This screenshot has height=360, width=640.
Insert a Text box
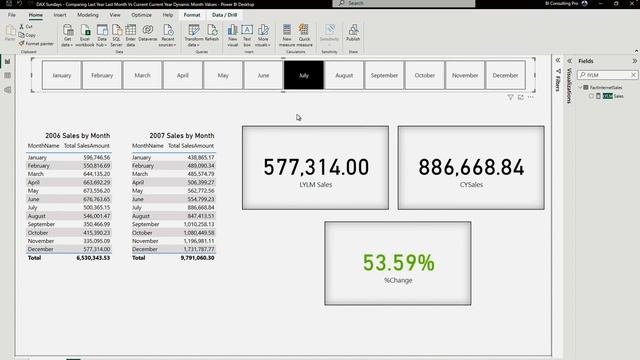247,35
